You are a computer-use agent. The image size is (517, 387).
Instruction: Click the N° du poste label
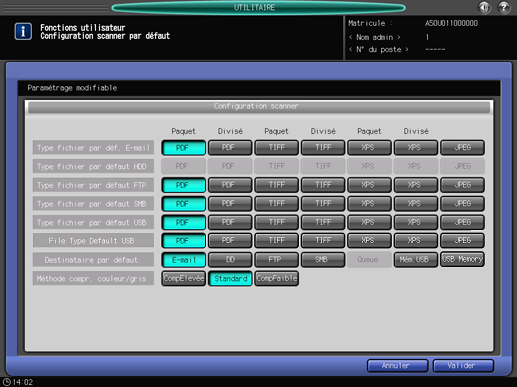(x=379, y=50)
